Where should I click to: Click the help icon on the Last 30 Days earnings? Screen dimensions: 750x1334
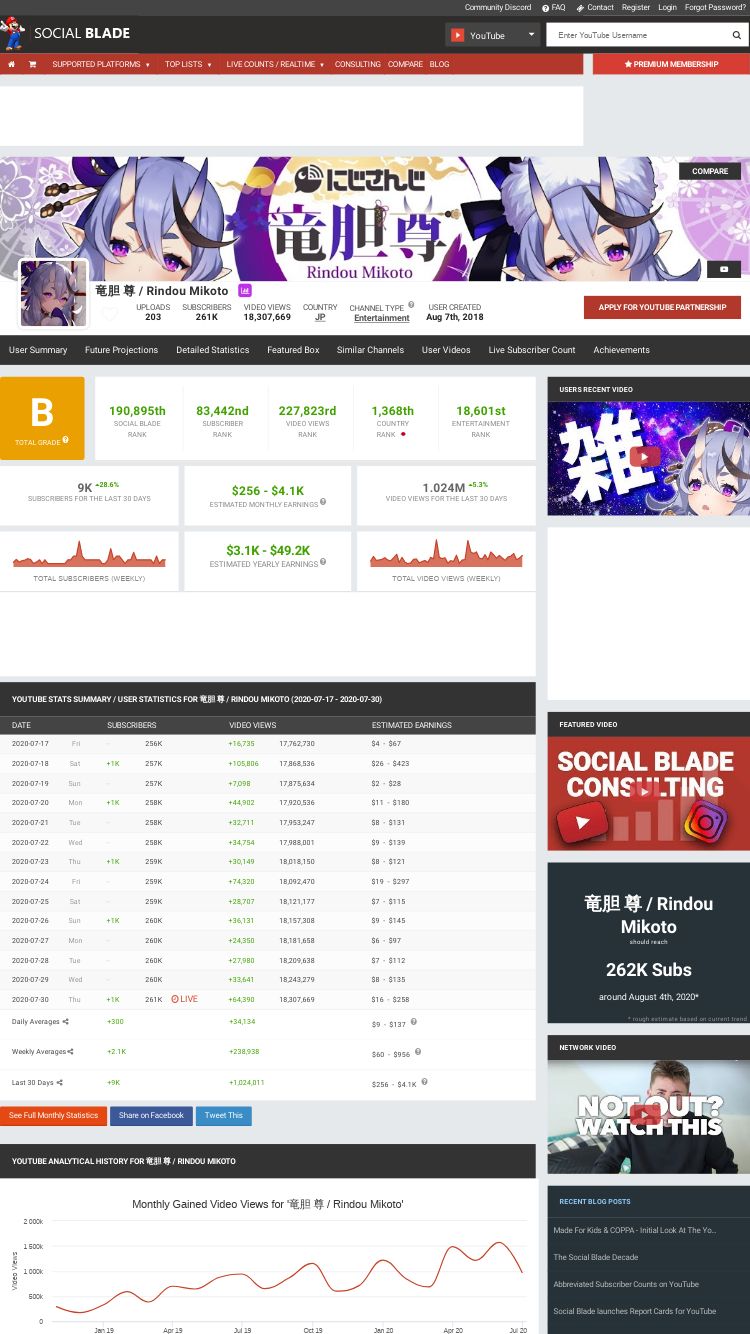pyautogui.click(x=424, y=1081)
